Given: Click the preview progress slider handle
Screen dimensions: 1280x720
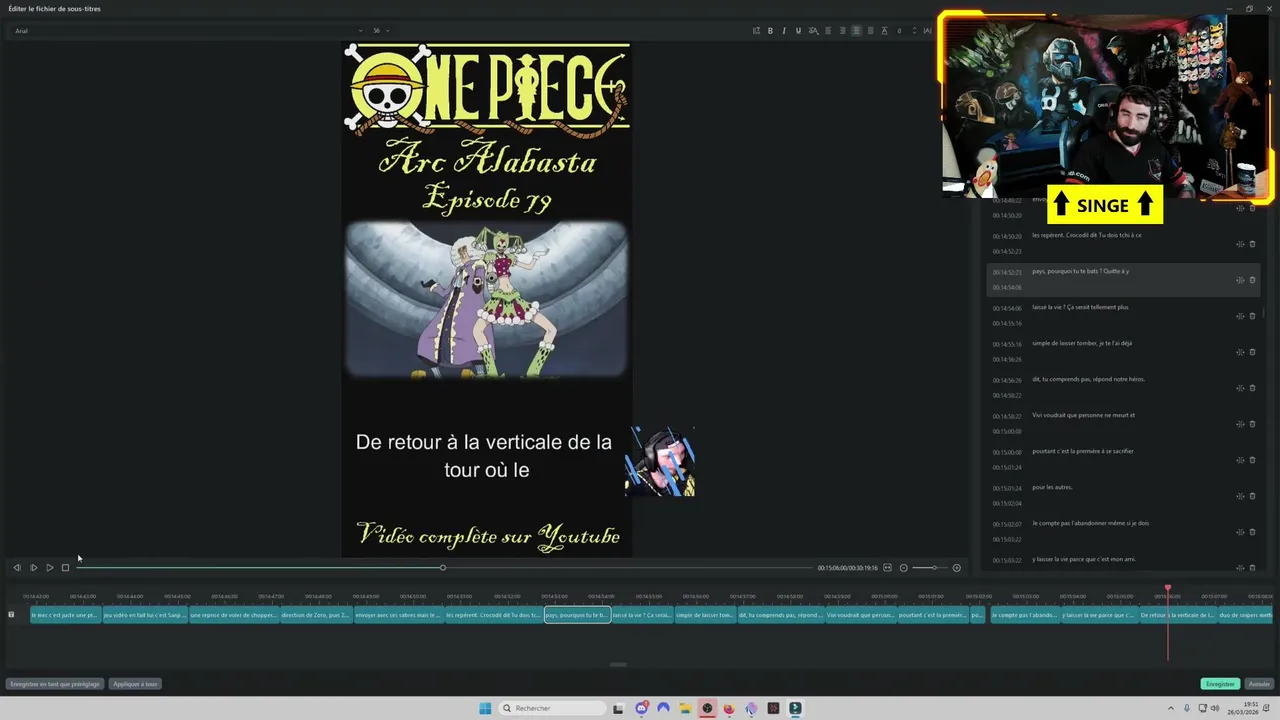Looking at the screenshot, I should coord(443,568).
